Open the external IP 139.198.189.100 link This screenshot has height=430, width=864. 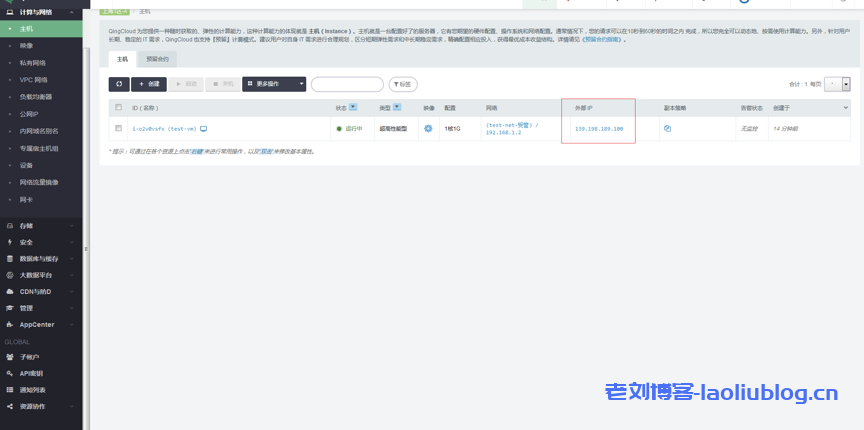click(x=599, y=129)
